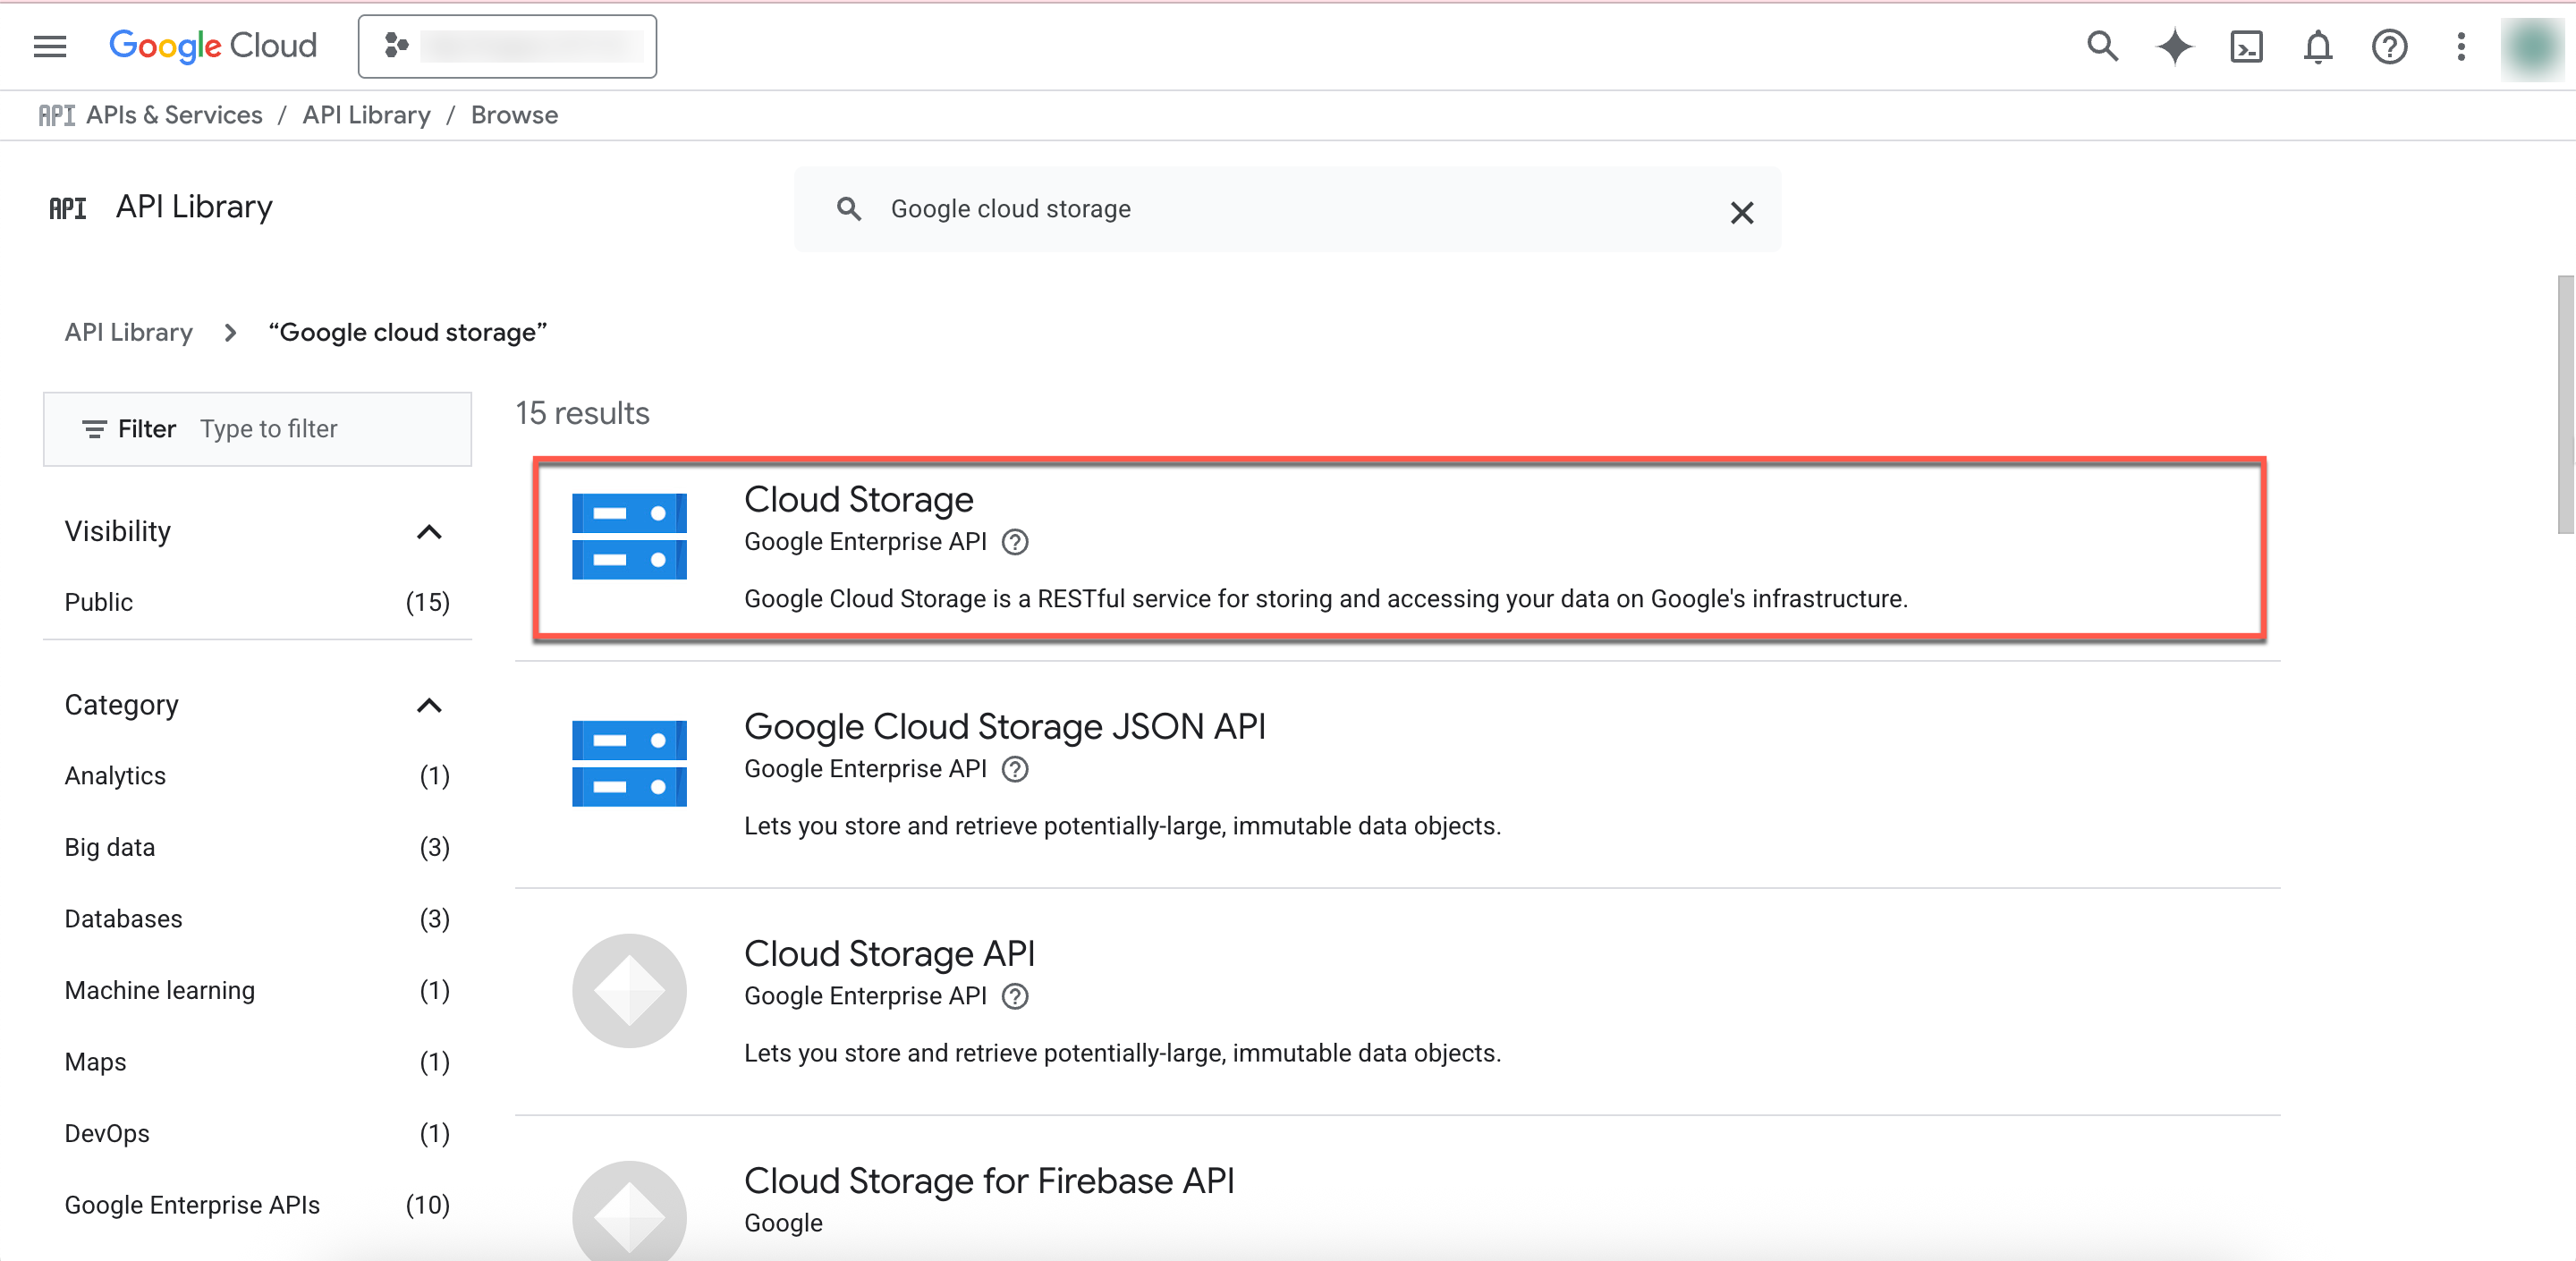This screenshot has width=2576, height=1261.
Task: Open the Gemini assistant
Action: pos(2174,46)
